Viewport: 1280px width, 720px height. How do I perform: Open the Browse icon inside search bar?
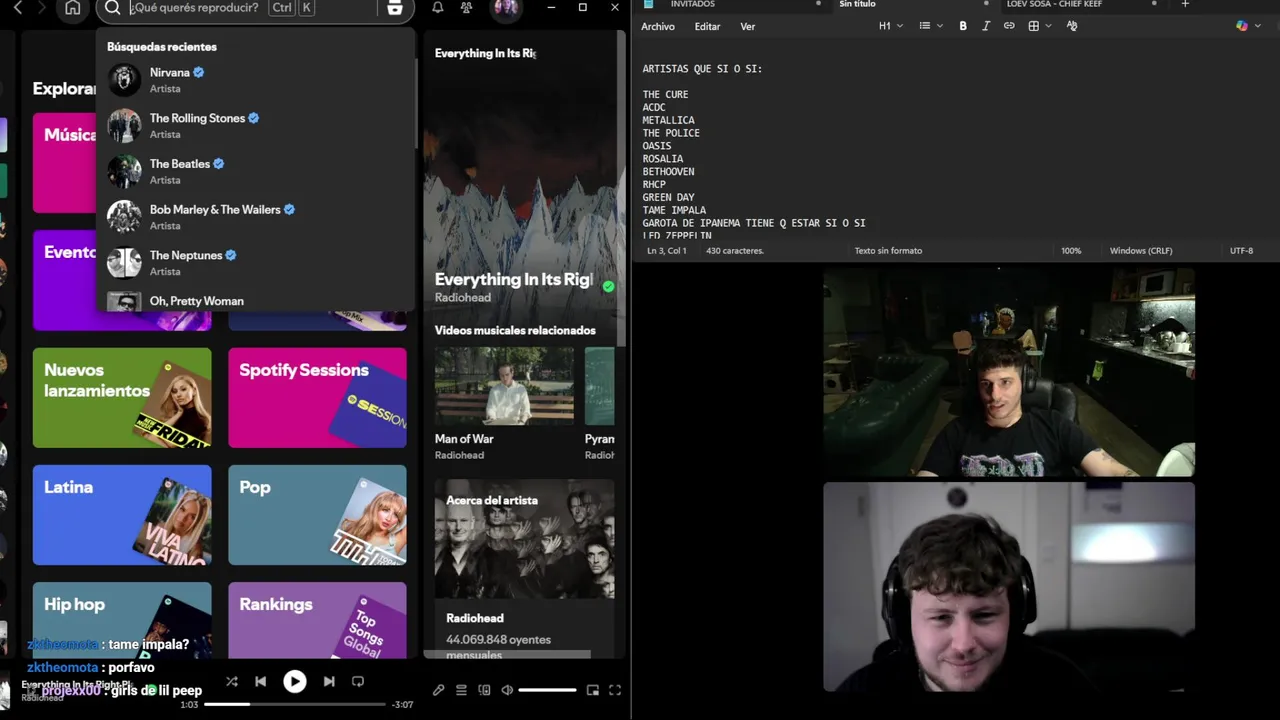[394, 8]
